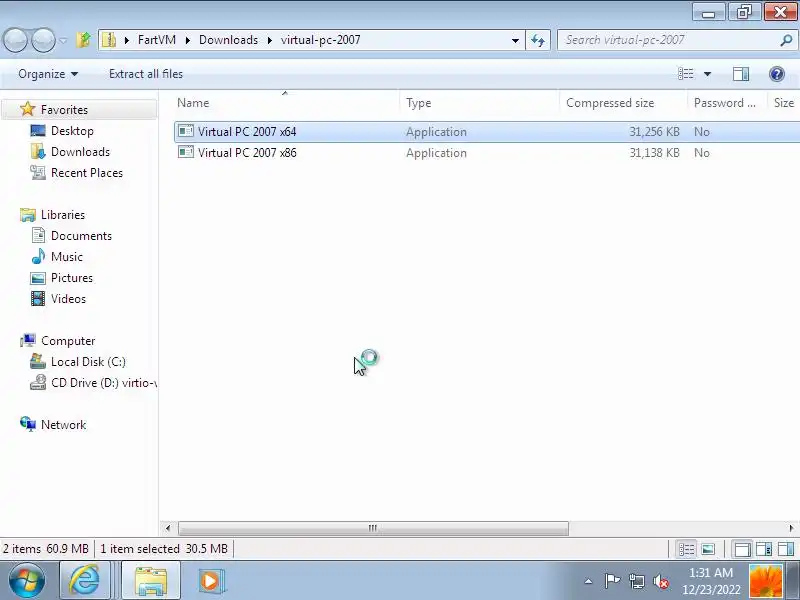Screen dimensions: 800x600
Task: Launch Windows Media Player from taskbar
Action: (x=210, y=581)
